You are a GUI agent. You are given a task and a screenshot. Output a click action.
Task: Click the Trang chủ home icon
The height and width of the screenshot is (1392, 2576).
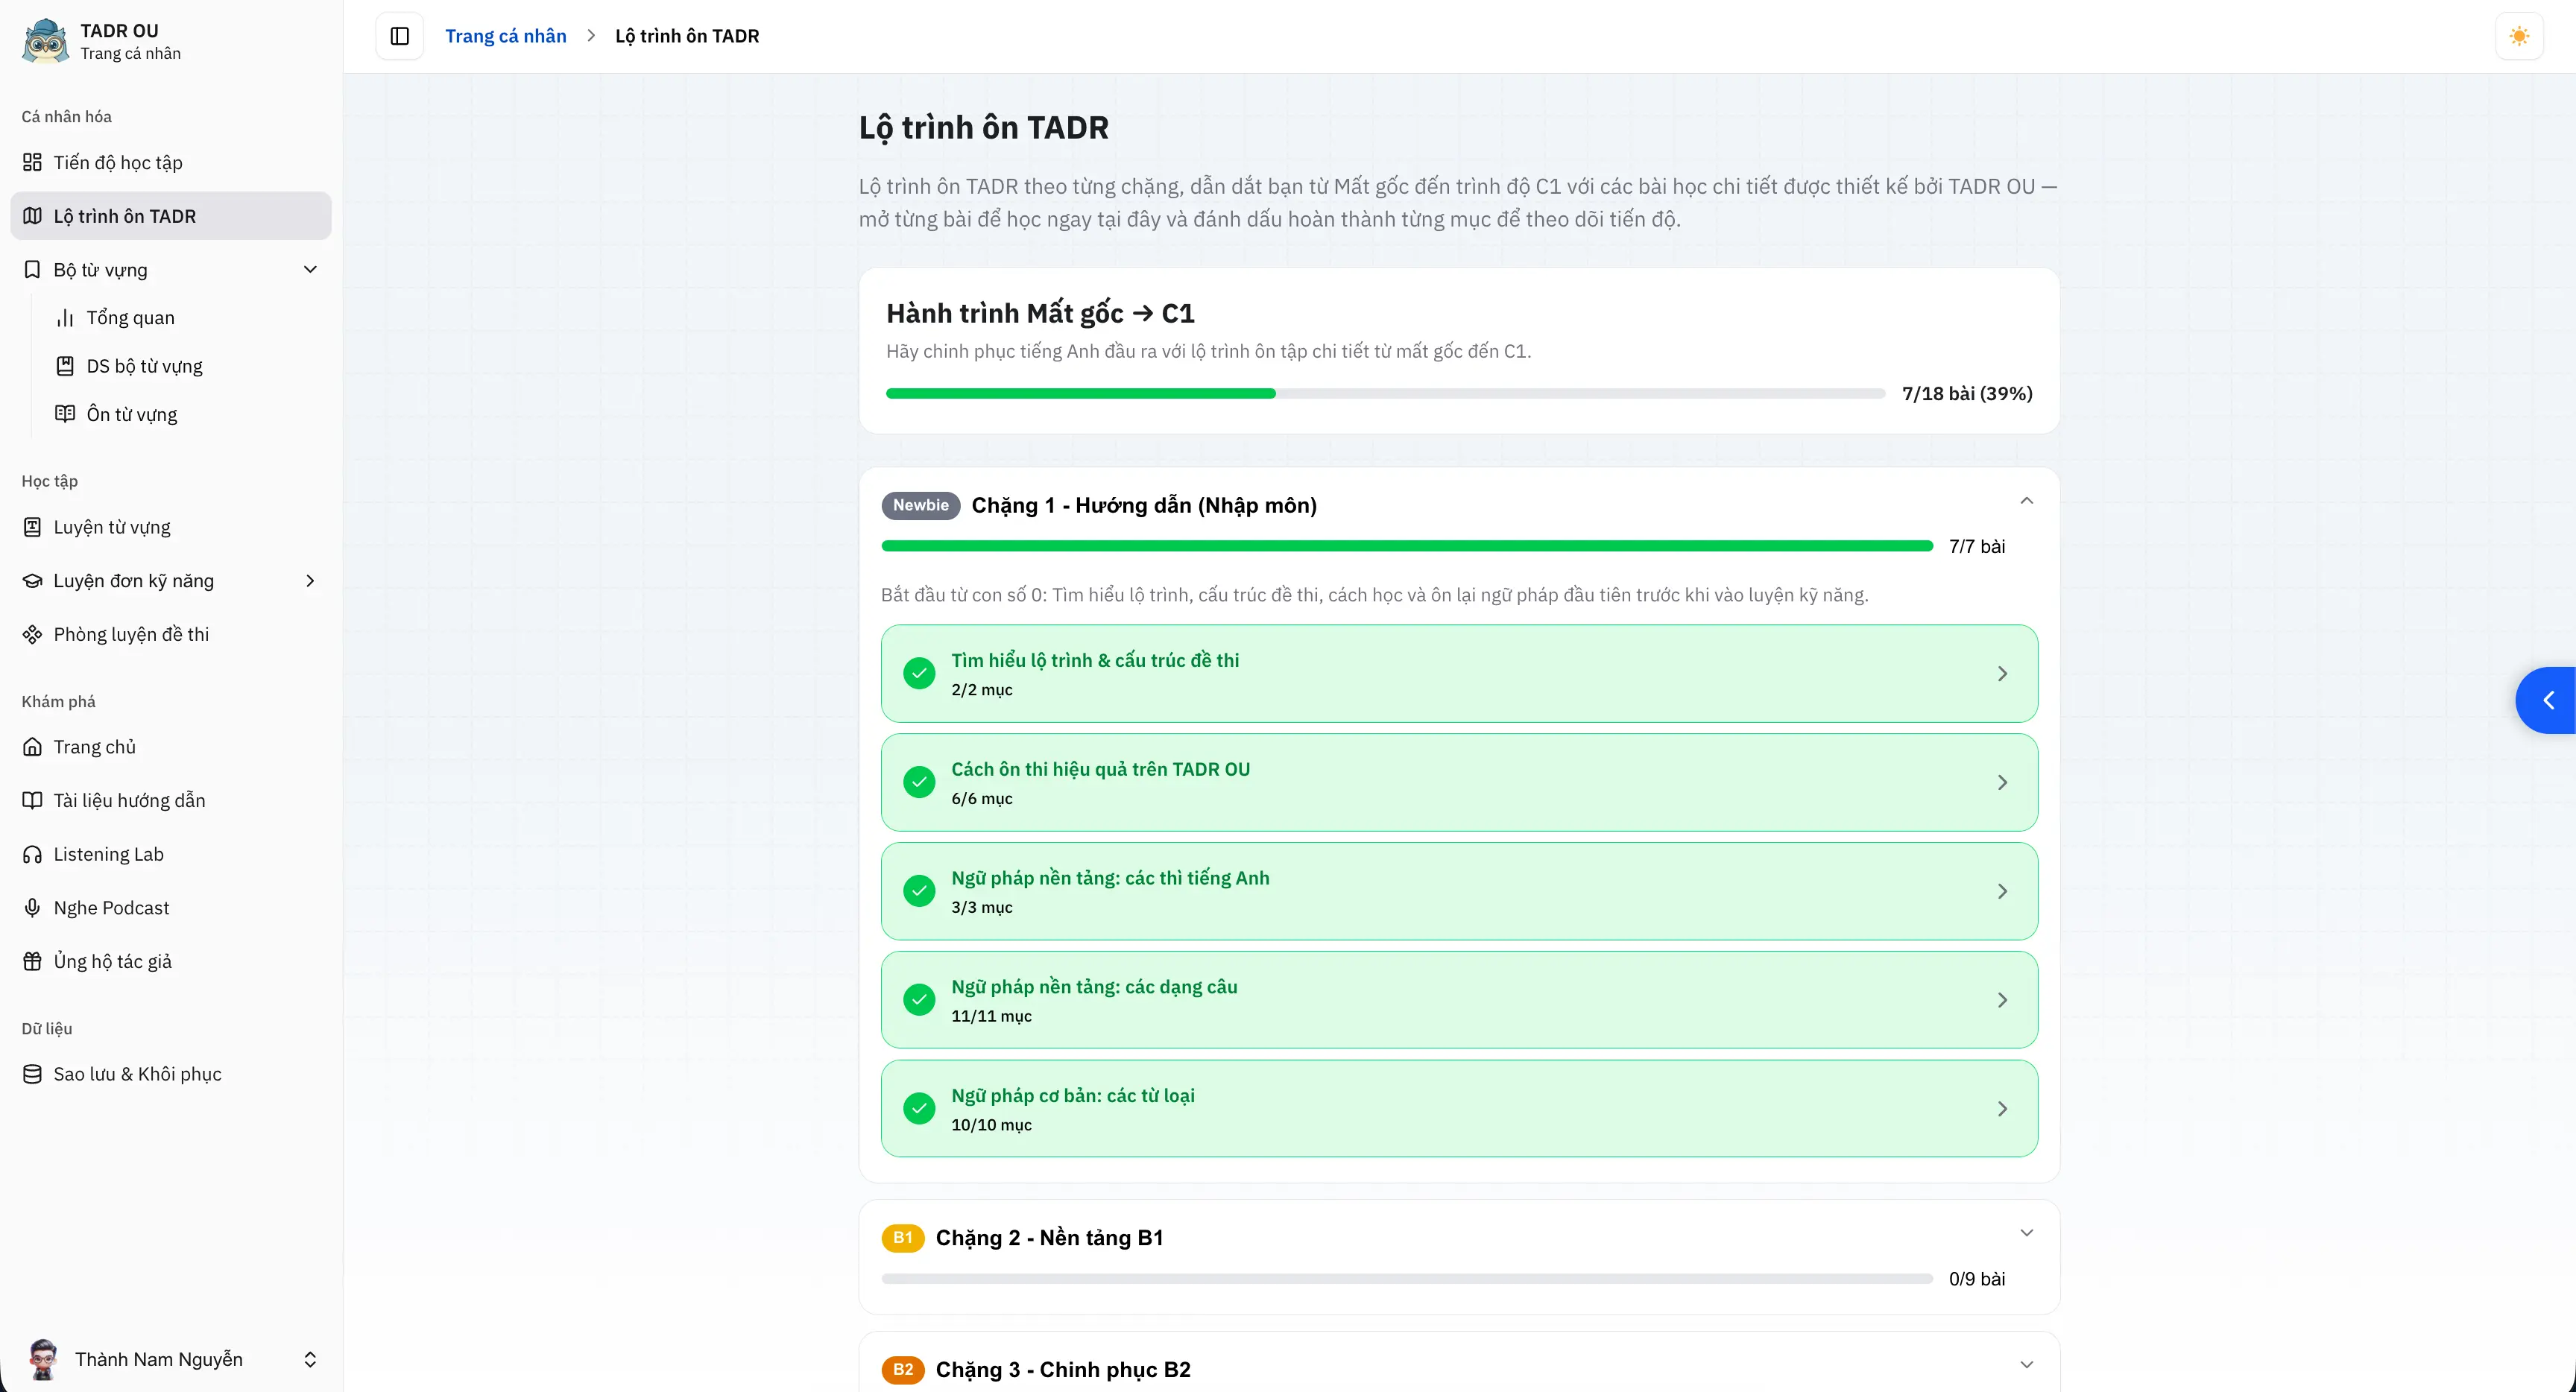(x=32, y=747)
